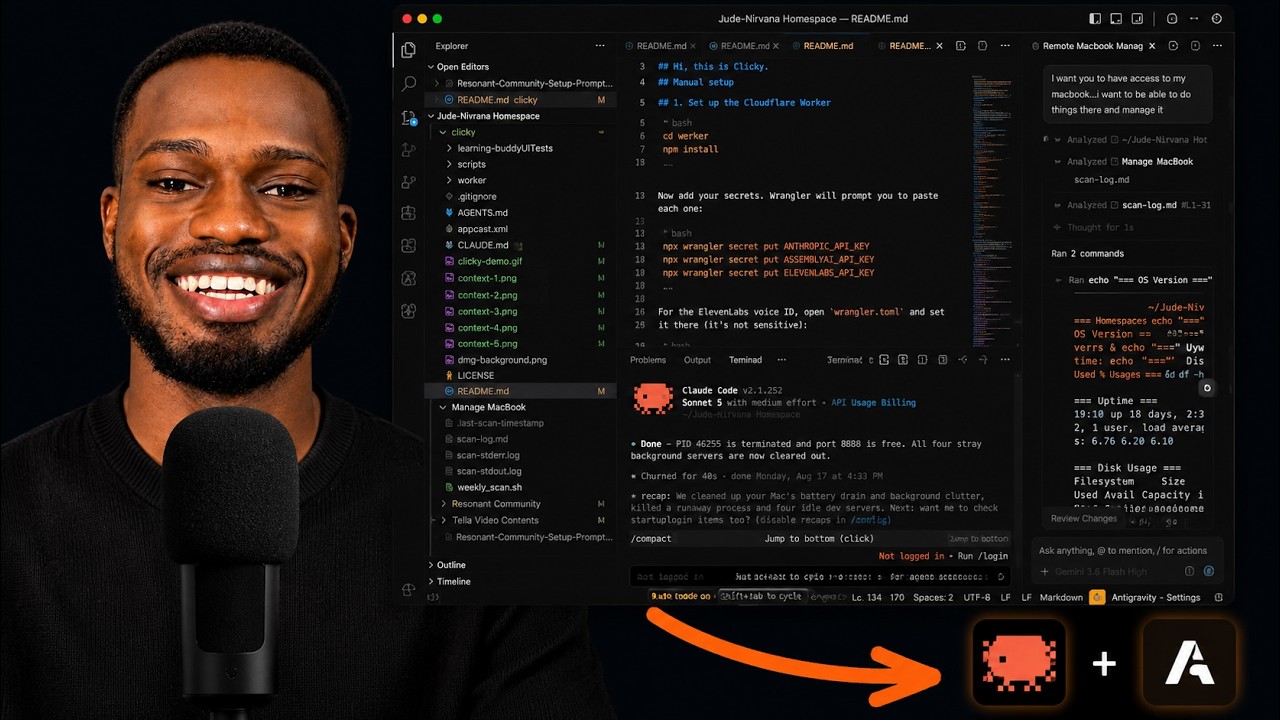
Task: Open editor tab bar more actions menu
Action: (1005, 46)
